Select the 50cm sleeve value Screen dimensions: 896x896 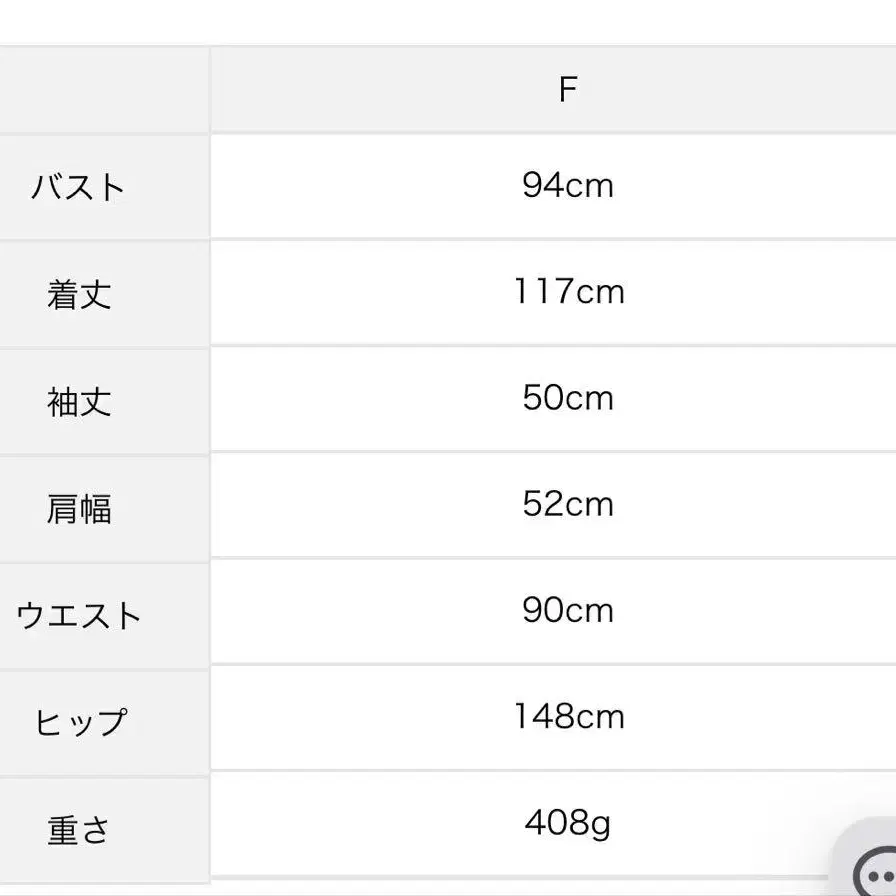click(x=567, y=398)
